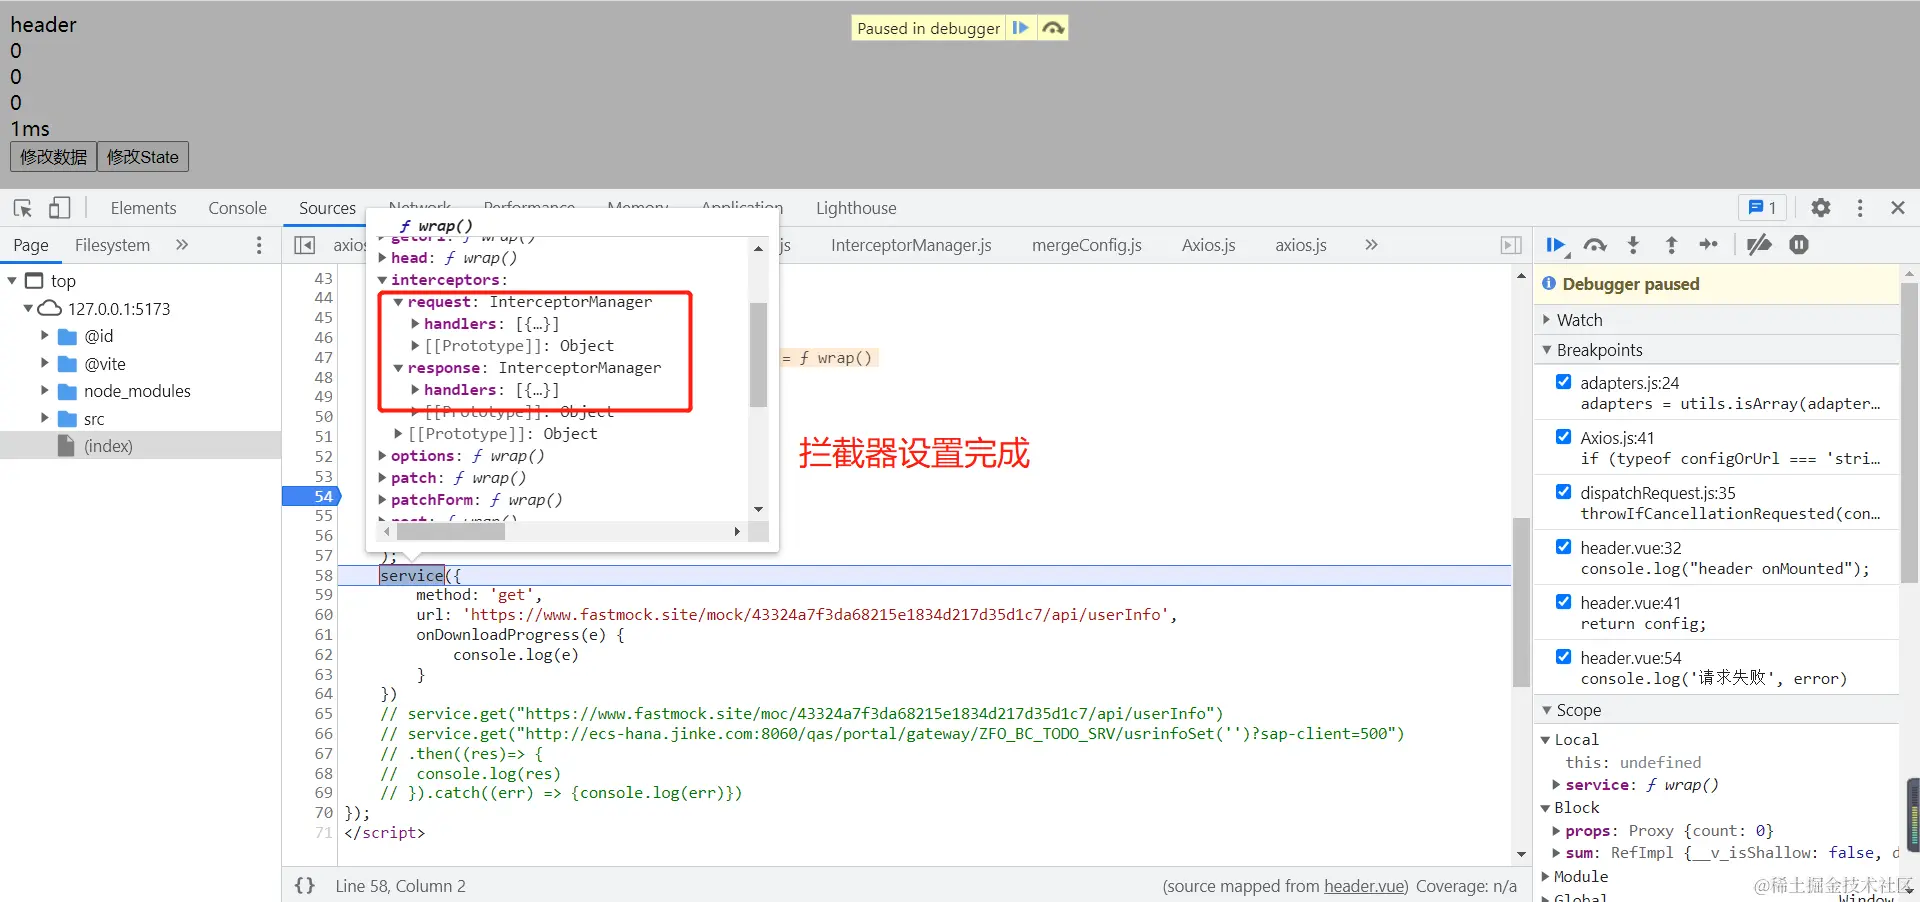Toggle the device toolbar icon
The width and height of the screenshot is (1920, 902).
[60, 208]
